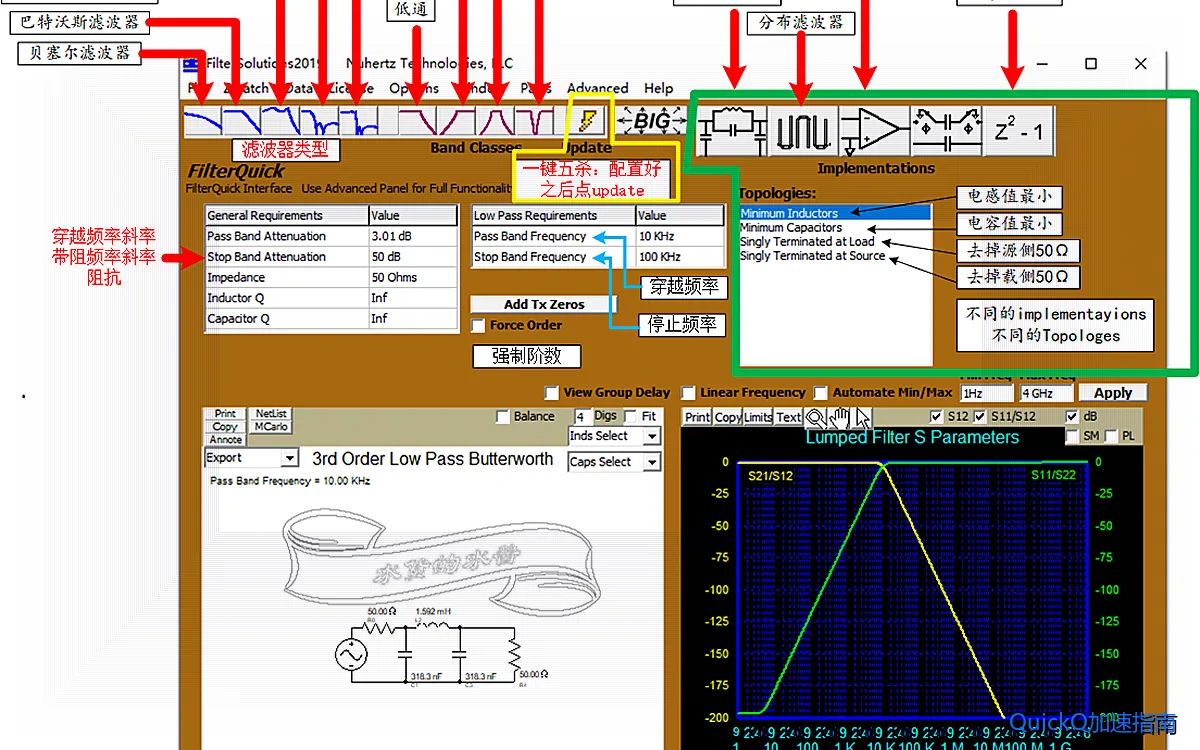1200x750 pixels.
Task: Choose the lumped LC implementation icon
Action: pos(732,130)
